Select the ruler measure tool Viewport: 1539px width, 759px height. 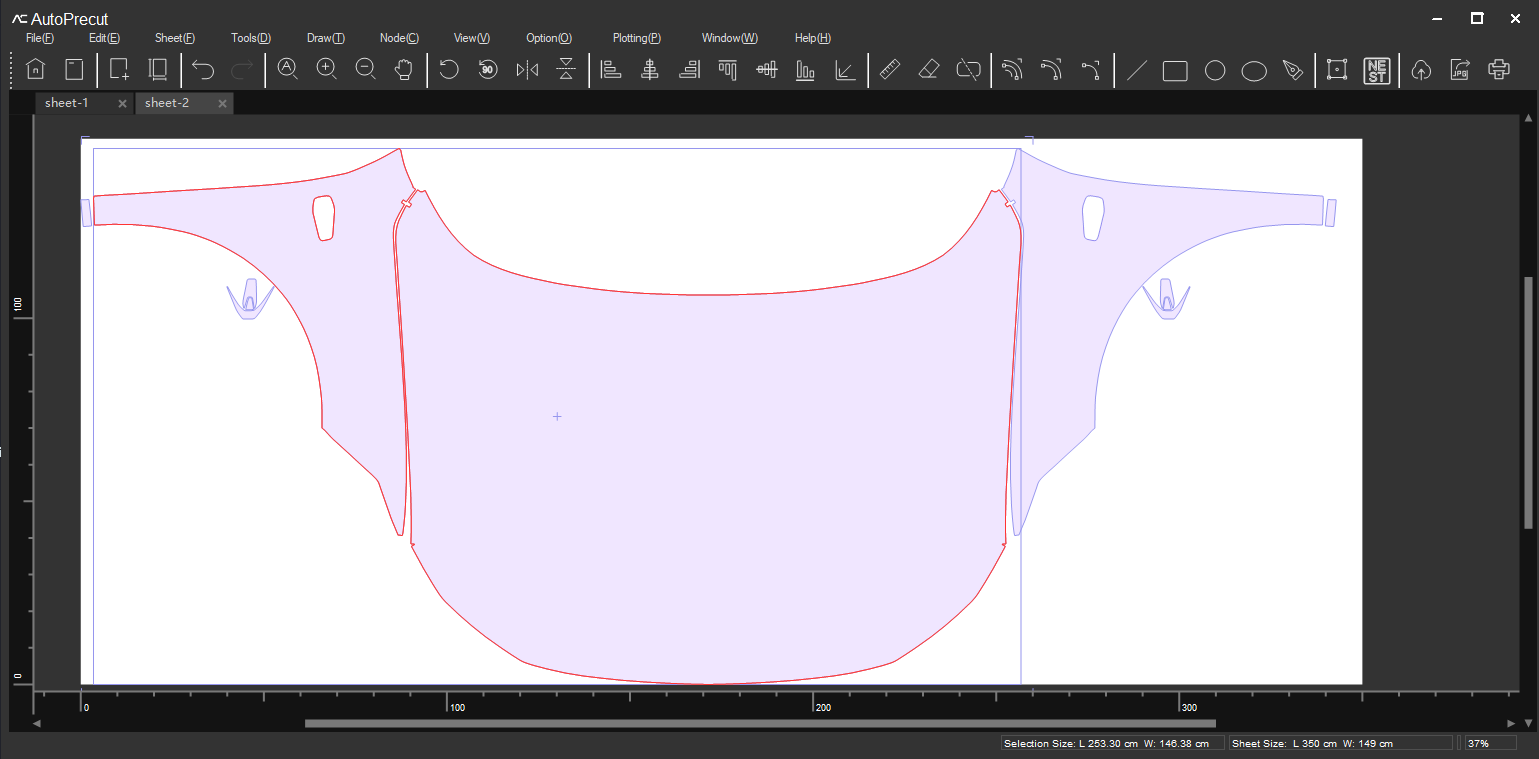point(890,69)
